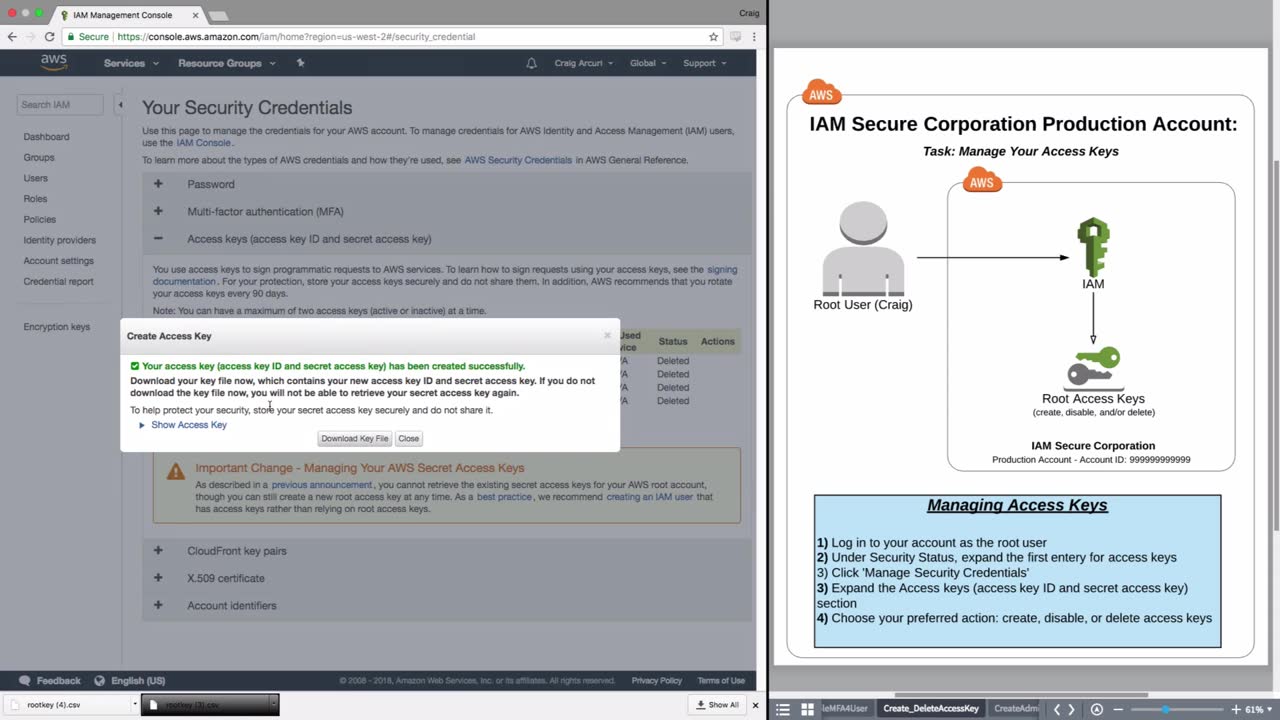This screenshot has height=720, width=1280.
Task: Open Roles in the IAM sidebar
Action: (x=35, y=199)
